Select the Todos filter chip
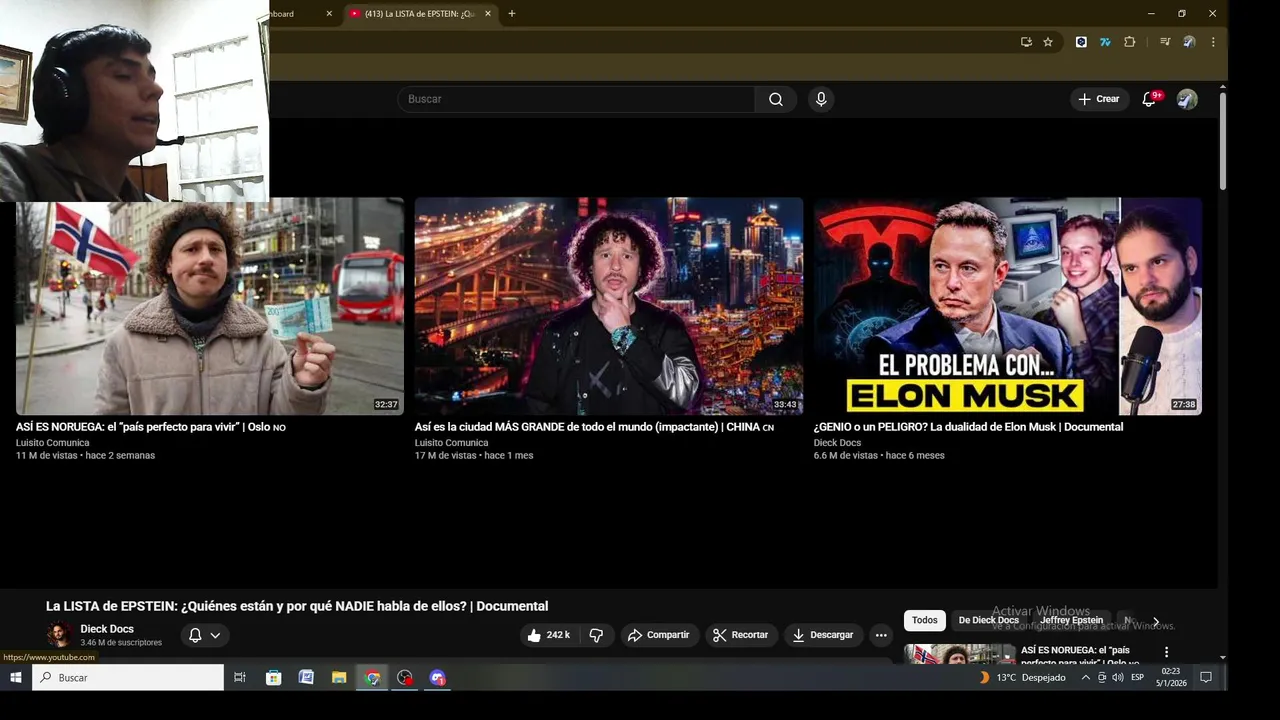1280x720 pixels. click(925, 620)
